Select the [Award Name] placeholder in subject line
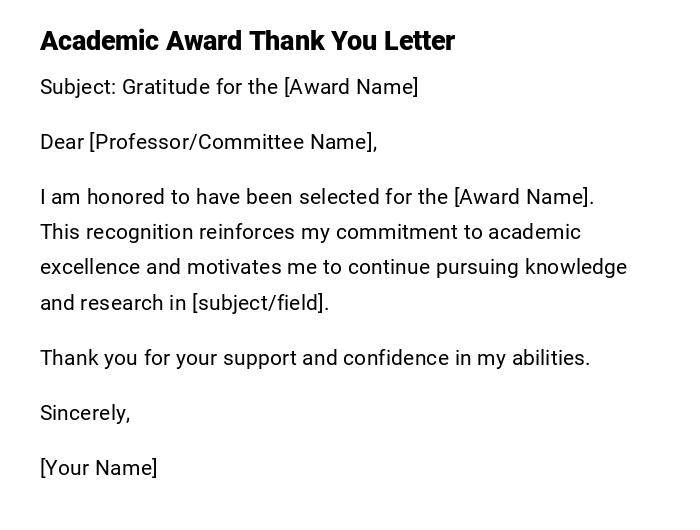Image resolution: width=700 pixels, height=530 pixels. click(351, 87)
